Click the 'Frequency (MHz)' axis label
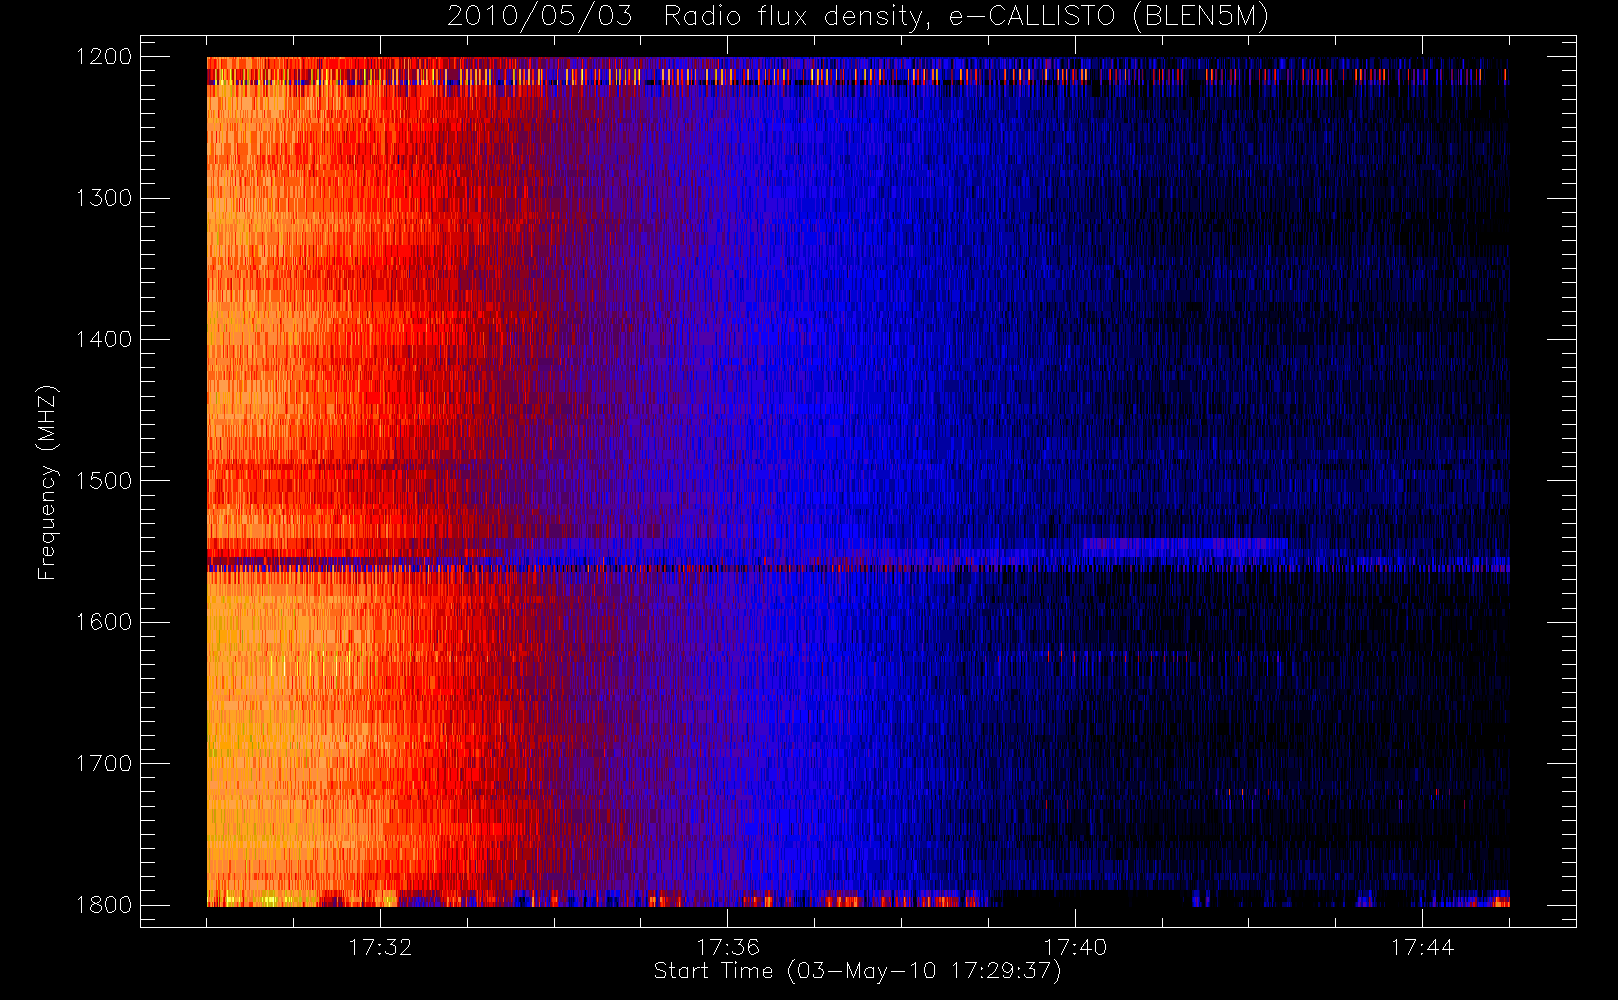This screenshot has width=1618, height=1000. click(47, 482)
